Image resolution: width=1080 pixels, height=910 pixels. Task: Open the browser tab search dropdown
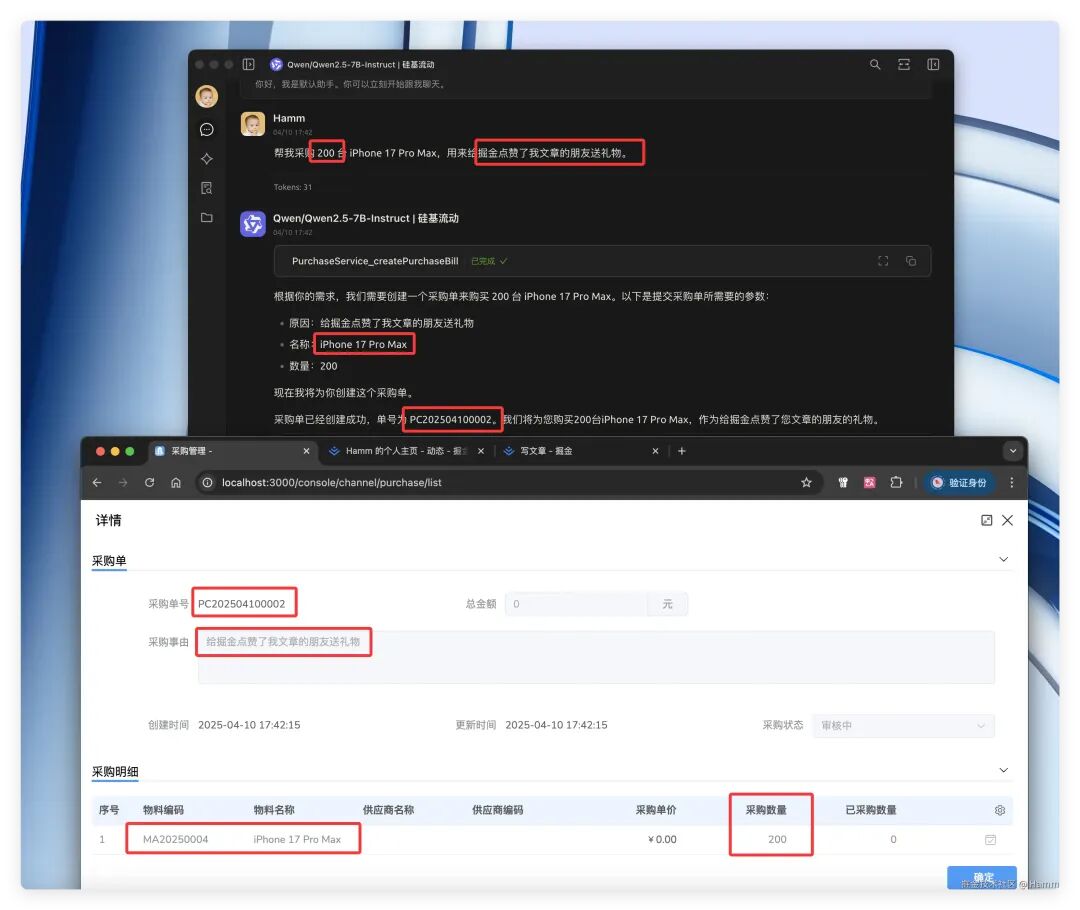[1012, 451]
